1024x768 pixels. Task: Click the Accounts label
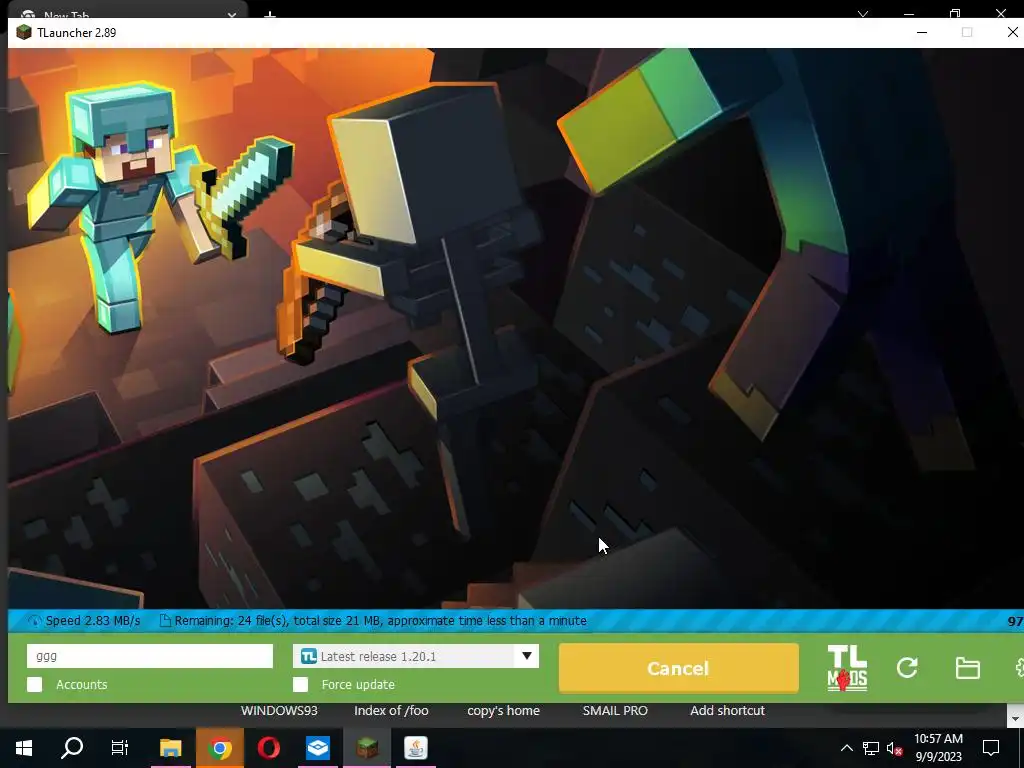[82, 684]
